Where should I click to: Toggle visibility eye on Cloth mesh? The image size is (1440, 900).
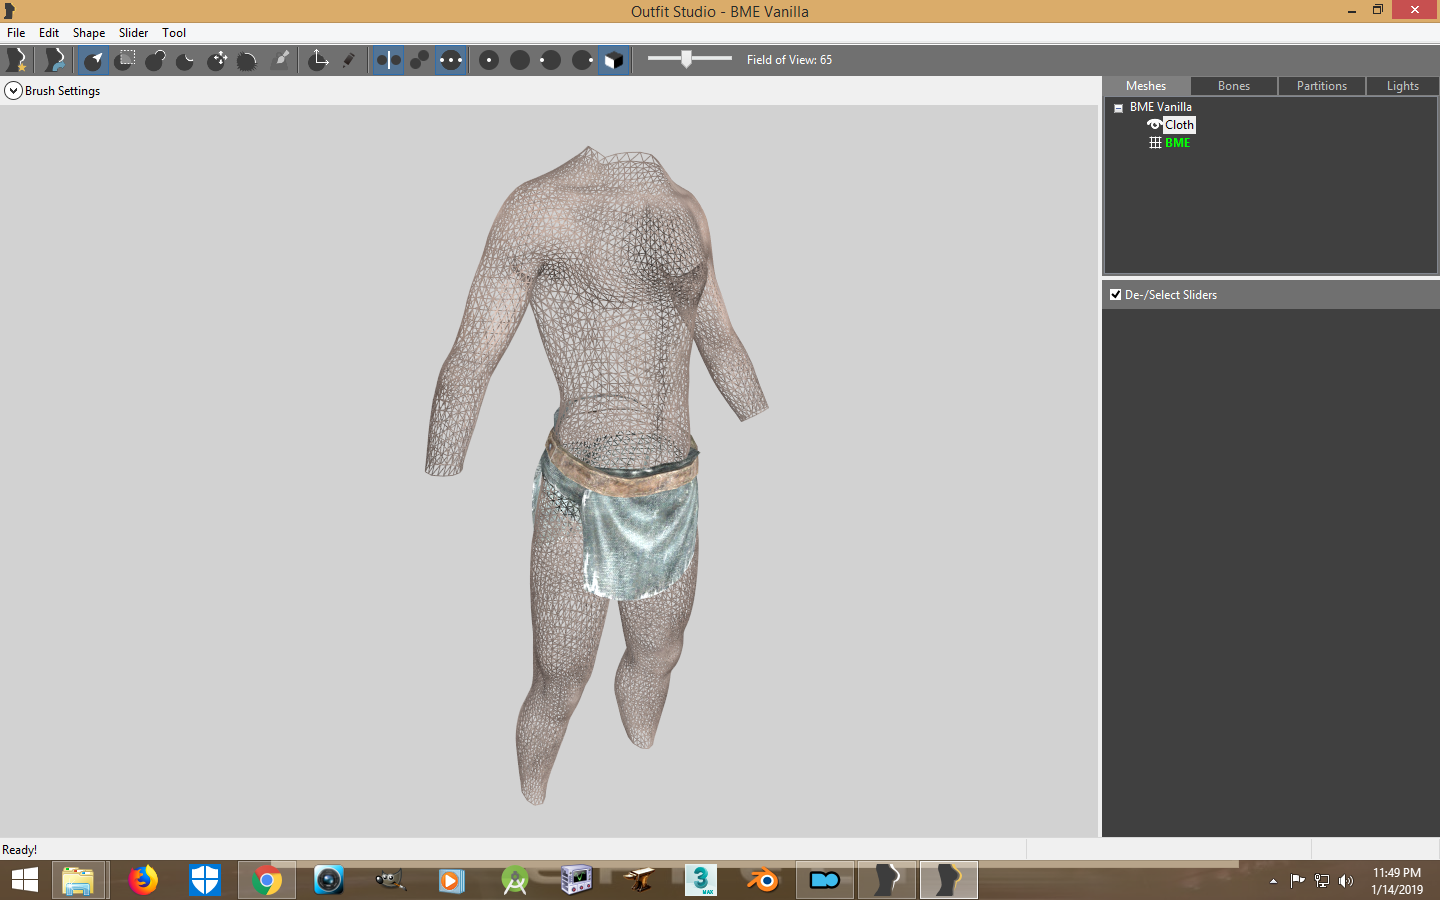(x=1154, y=125)
